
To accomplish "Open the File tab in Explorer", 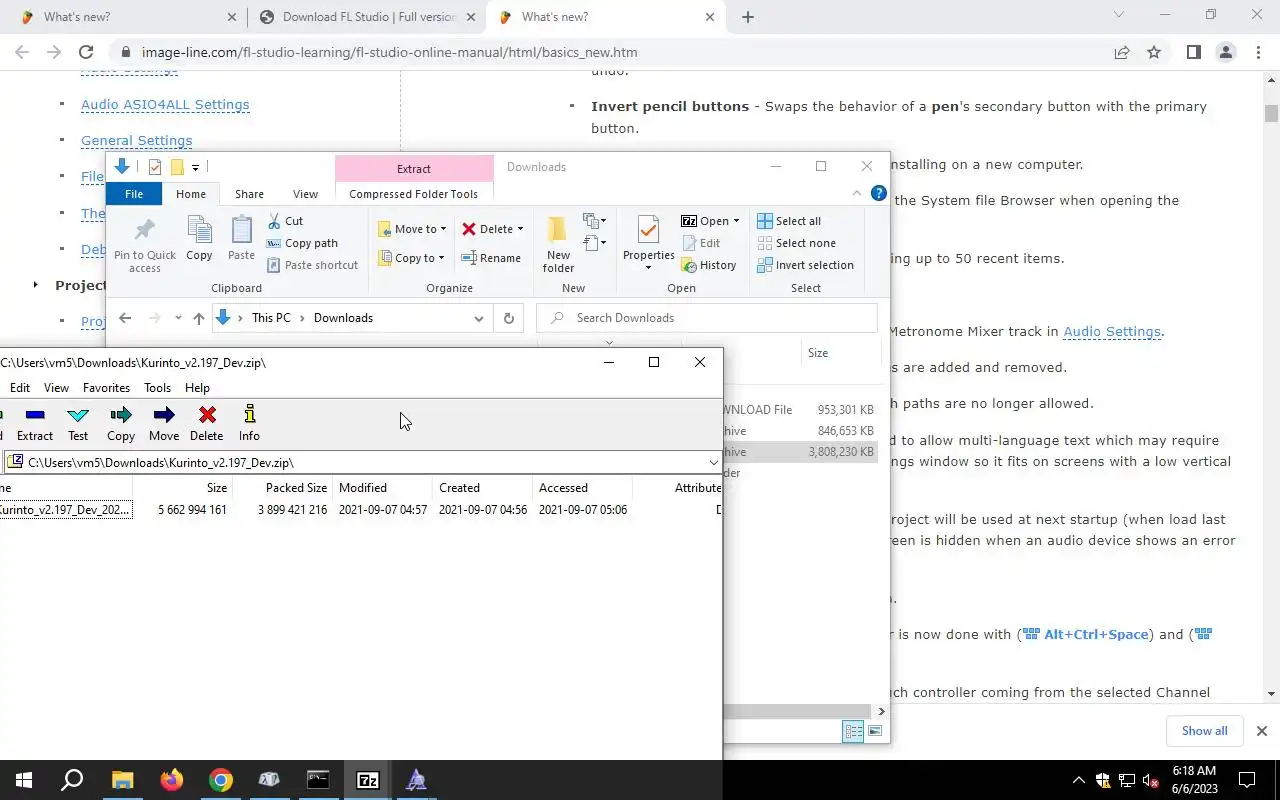I will [x=134, y=194].
